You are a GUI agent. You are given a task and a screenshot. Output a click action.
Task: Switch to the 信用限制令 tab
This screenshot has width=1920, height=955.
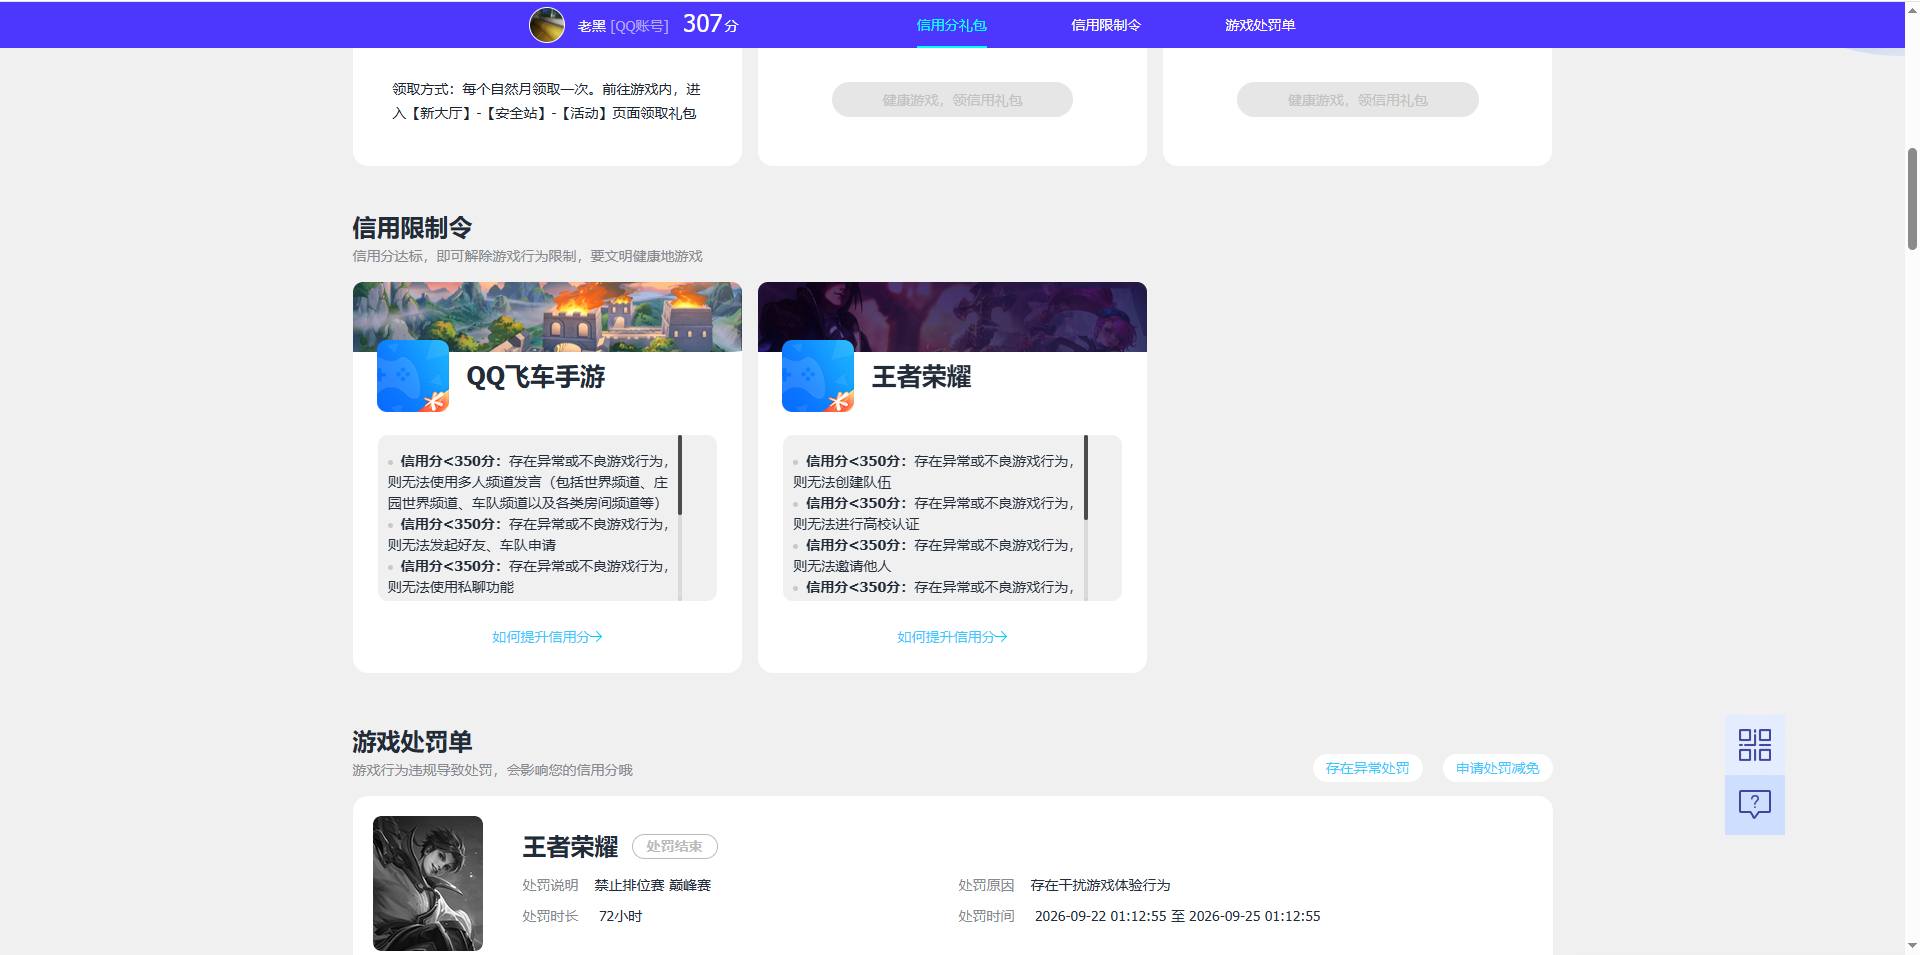pos(1106,25)
